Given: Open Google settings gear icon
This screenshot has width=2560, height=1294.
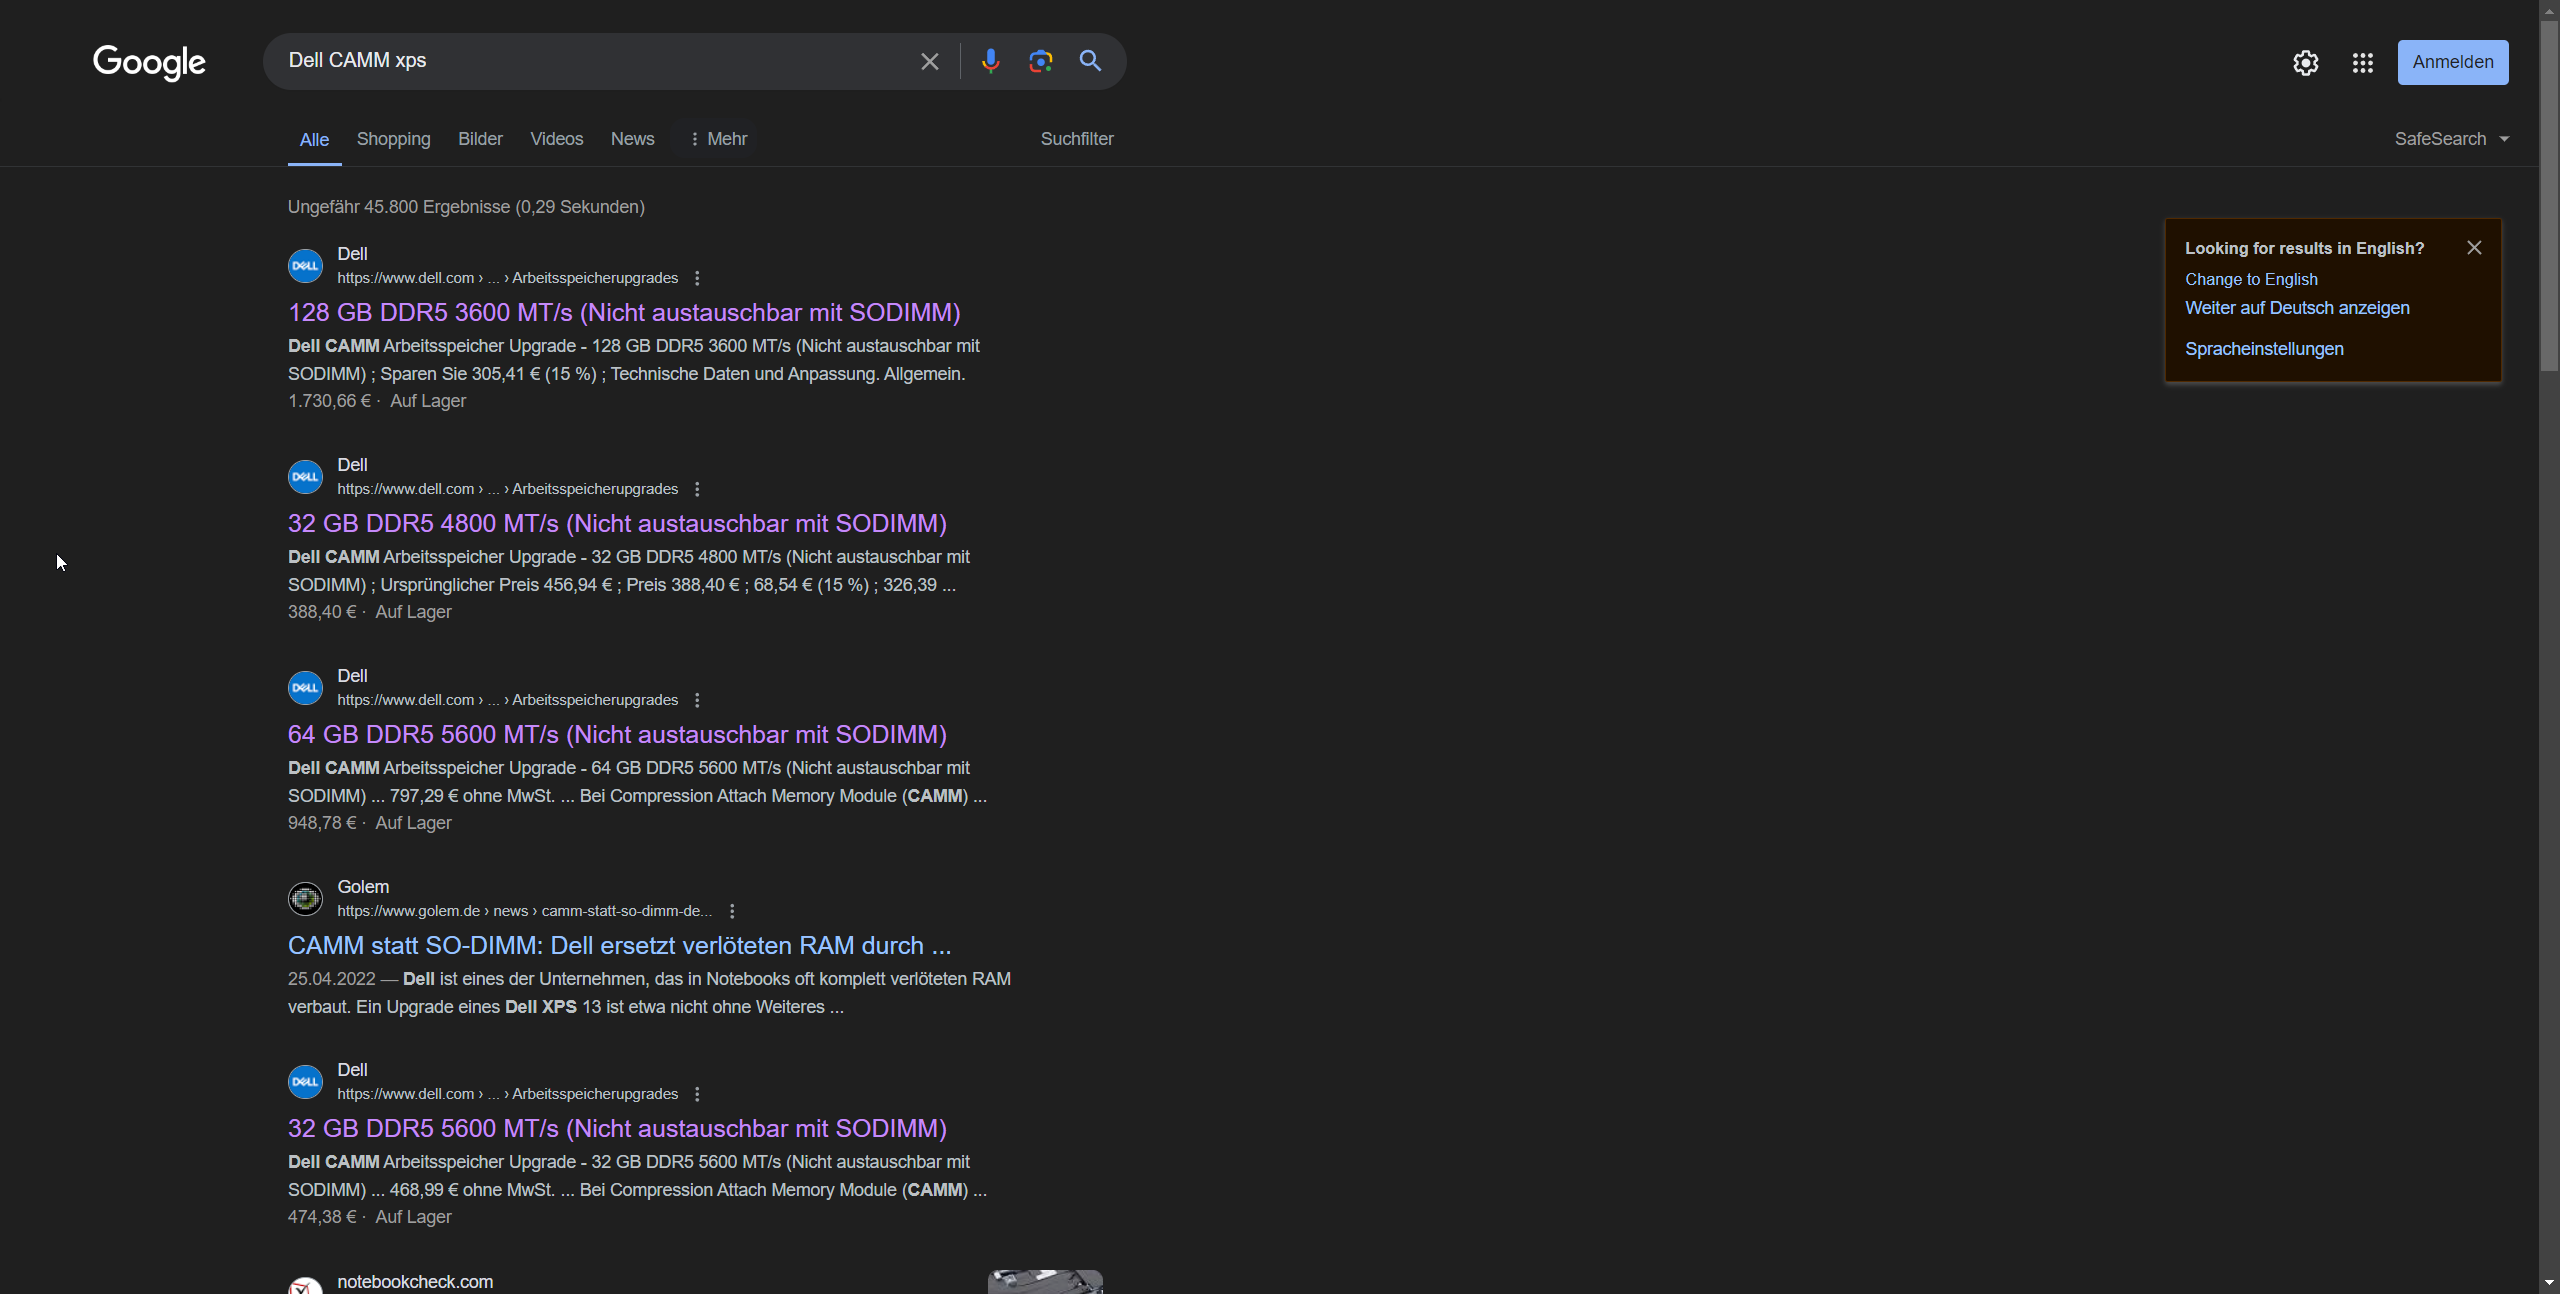Looking at the screenshot, I should pos(2305,63).
